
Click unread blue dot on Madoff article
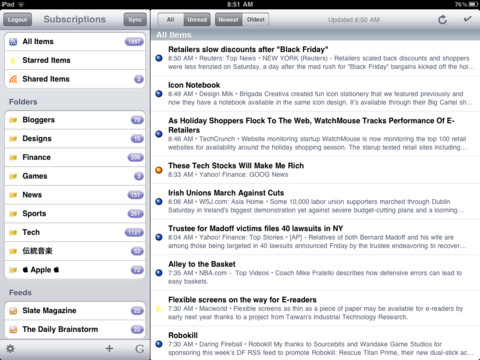[159, 237]
